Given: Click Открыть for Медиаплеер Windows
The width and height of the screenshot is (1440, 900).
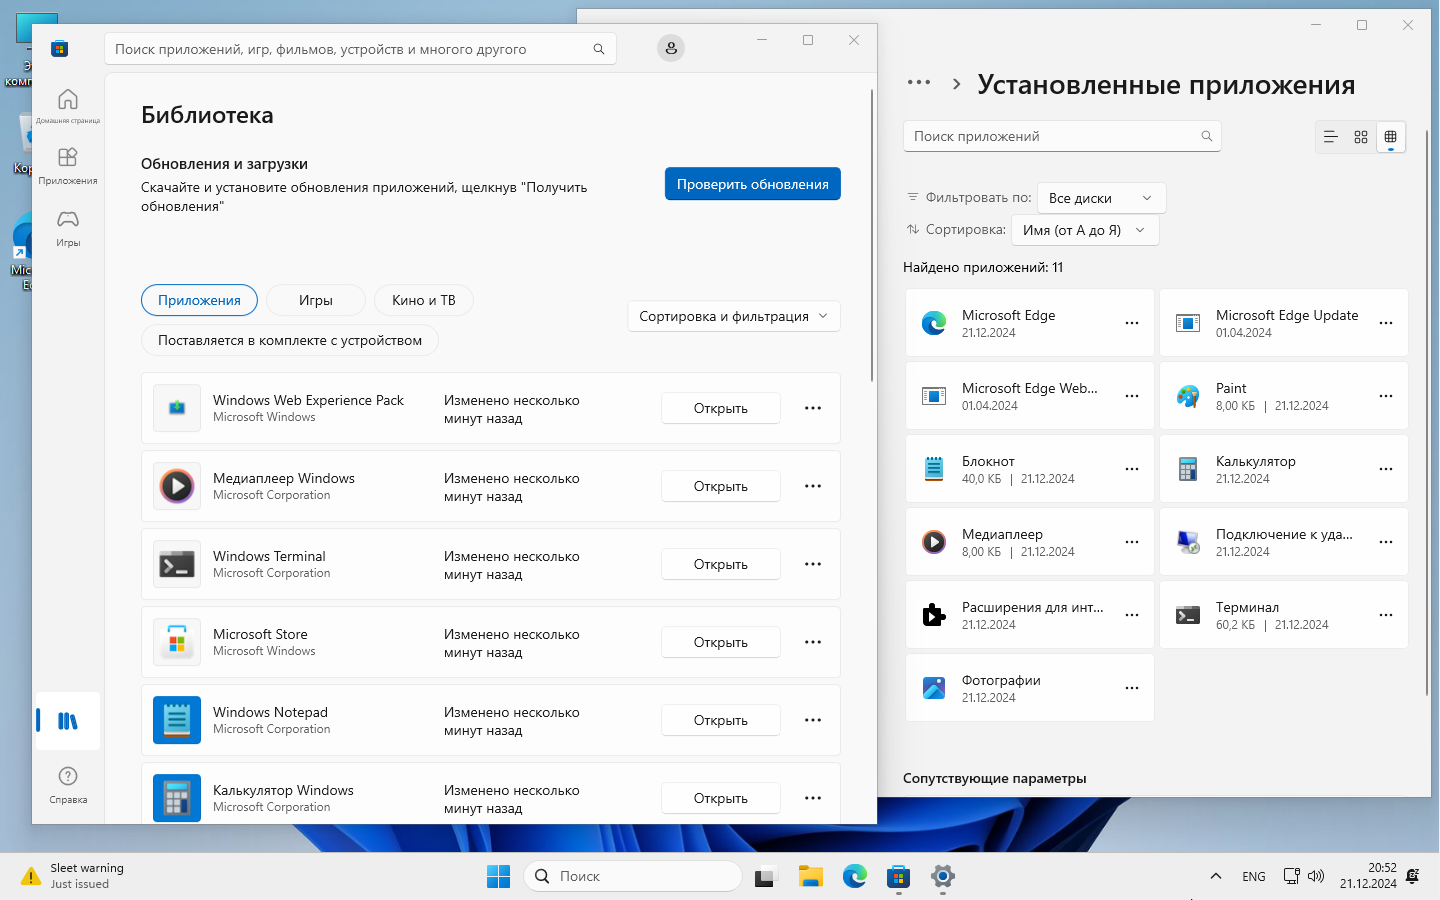Looking at the screenshot, I should click(x=721, y=486).
